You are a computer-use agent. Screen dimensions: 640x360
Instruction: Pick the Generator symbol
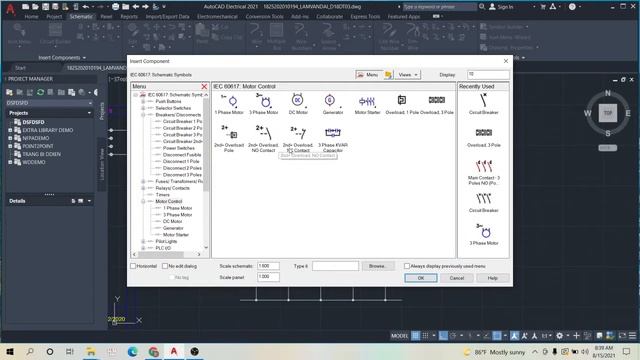tap(333, 104)
